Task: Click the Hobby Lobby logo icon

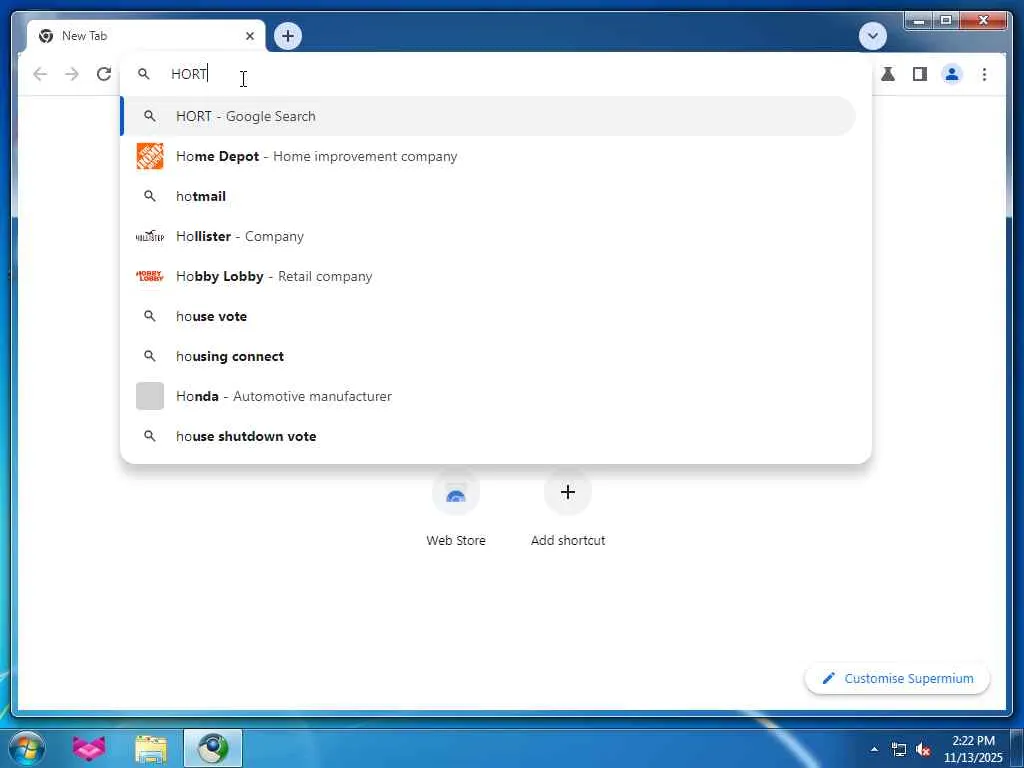Action: pyautogui.click(x=150, y=276)
